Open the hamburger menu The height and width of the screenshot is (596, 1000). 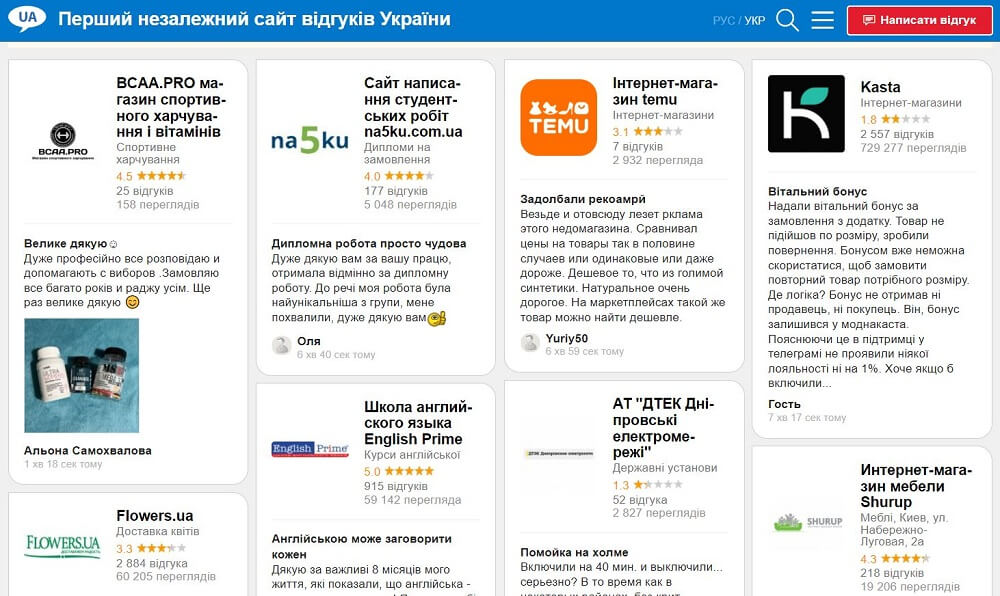821,18
